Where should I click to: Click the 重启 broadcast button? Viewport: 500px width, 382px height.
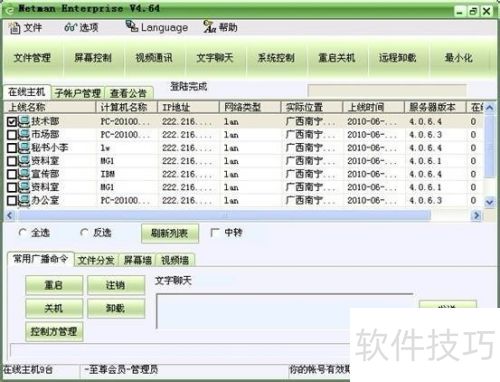point(54,285)
